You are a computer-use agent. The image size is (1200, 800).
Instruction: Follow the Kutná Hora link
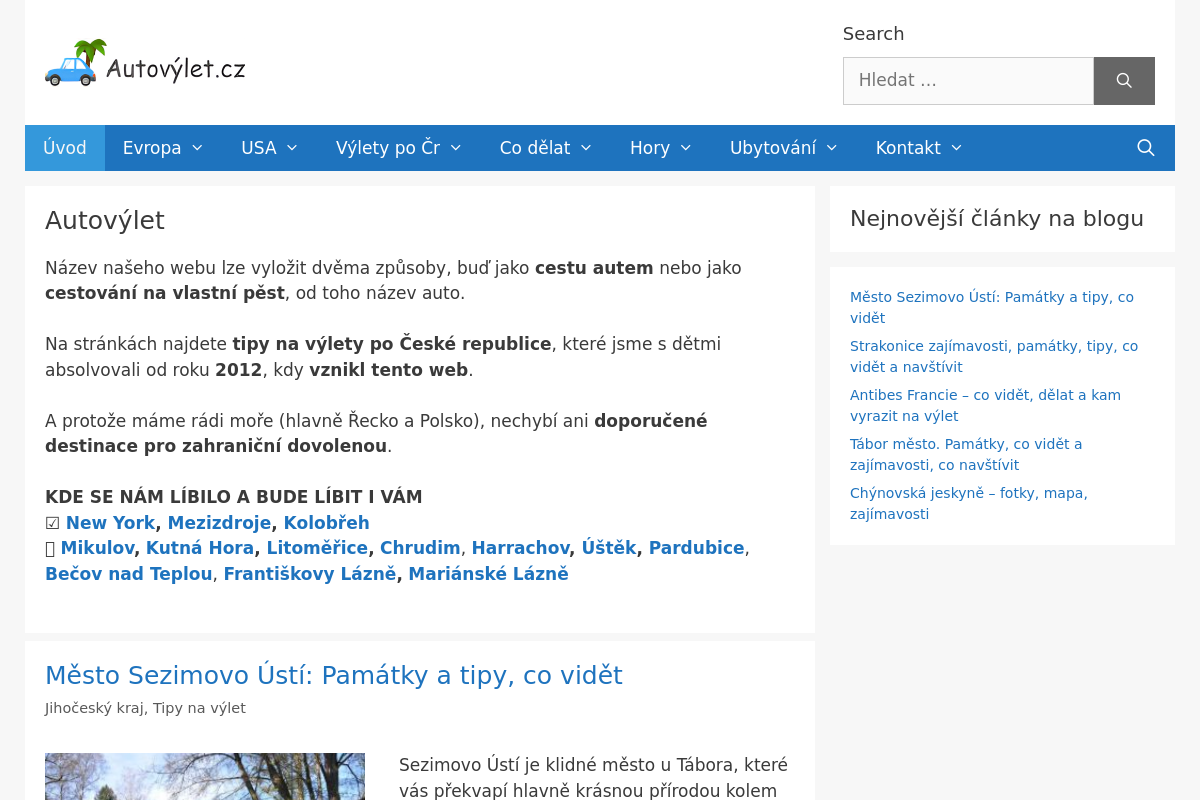click(200, 548)
